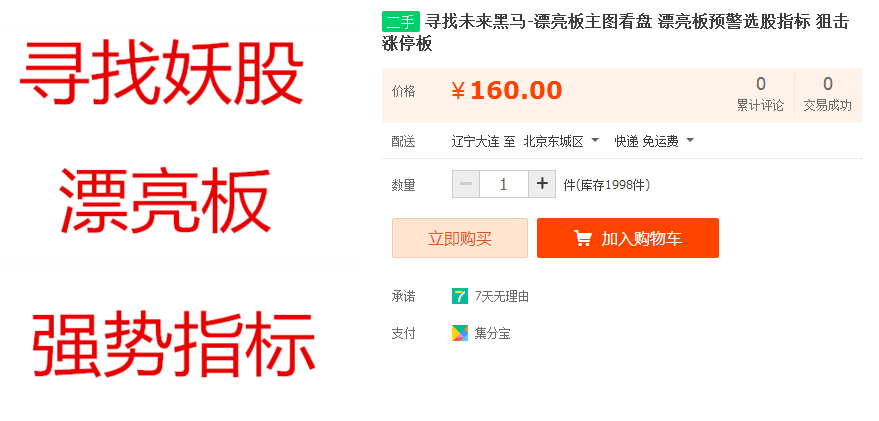Click the colorful 集分宝 payment icon
This screenshot has width=879, height=421.
(x=460, y=334)
